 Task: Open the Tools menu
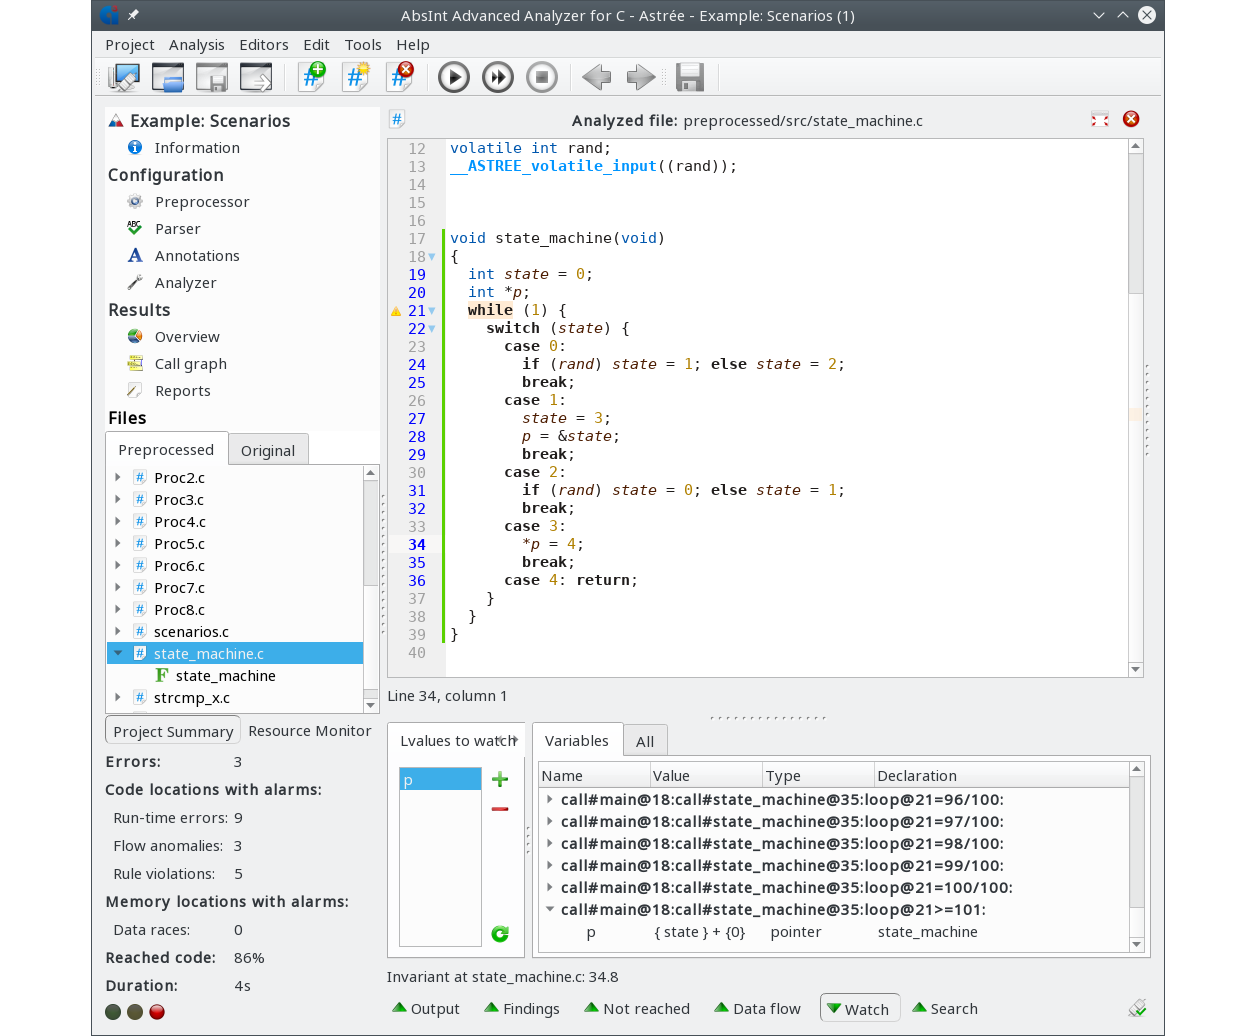(363, 45)
